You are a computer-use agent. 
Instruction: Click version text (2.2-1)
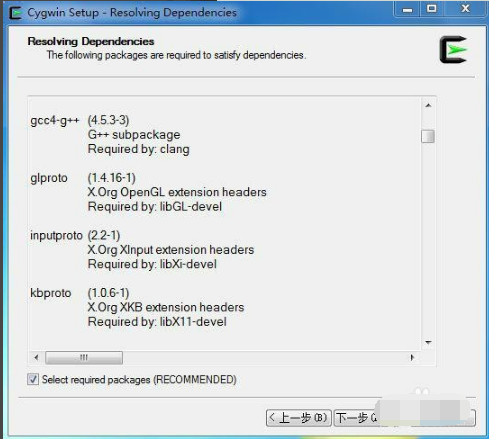pos(104,235)
